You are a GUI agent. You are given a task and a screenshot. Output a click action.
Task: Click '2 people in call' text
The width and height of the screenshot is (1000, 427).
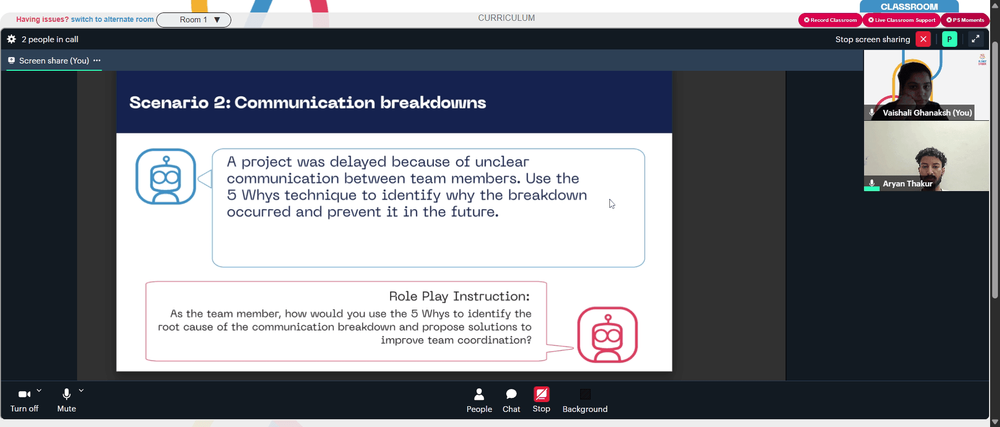point(50,40)
